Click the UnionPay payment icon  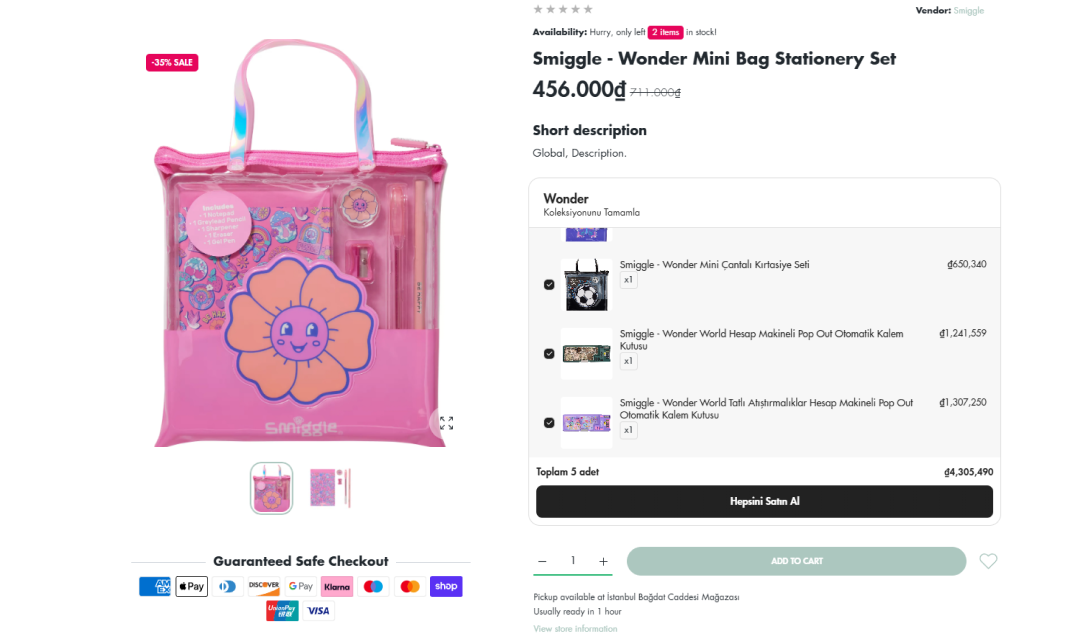282,610
